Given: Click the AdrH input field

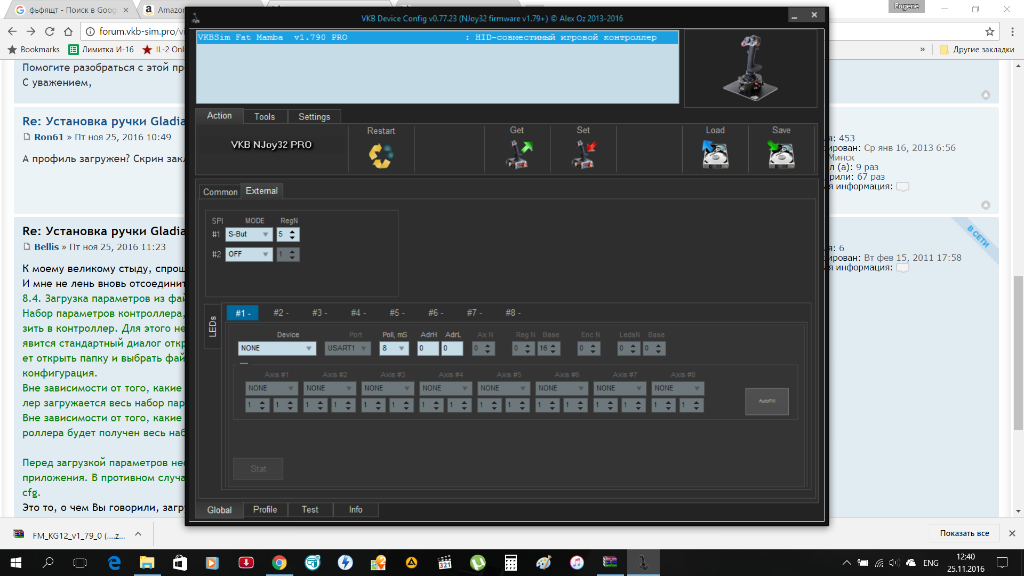Looking at the screenshot, I should pos(428,348).
